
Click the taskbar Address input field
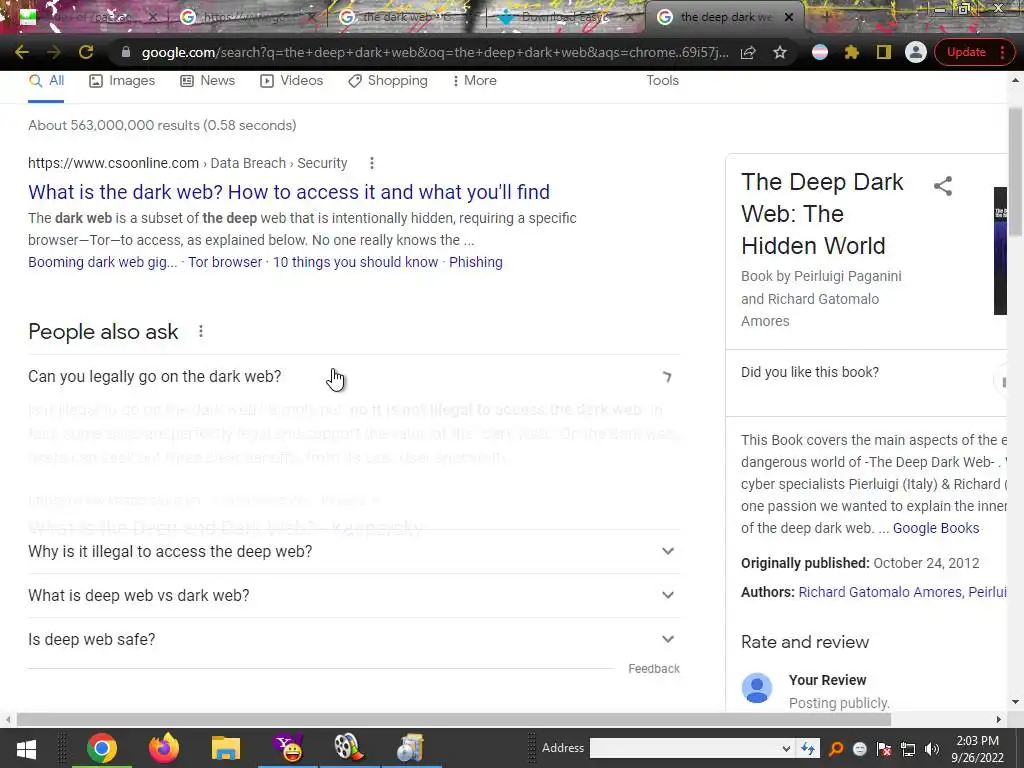click(x=684, y=748)
